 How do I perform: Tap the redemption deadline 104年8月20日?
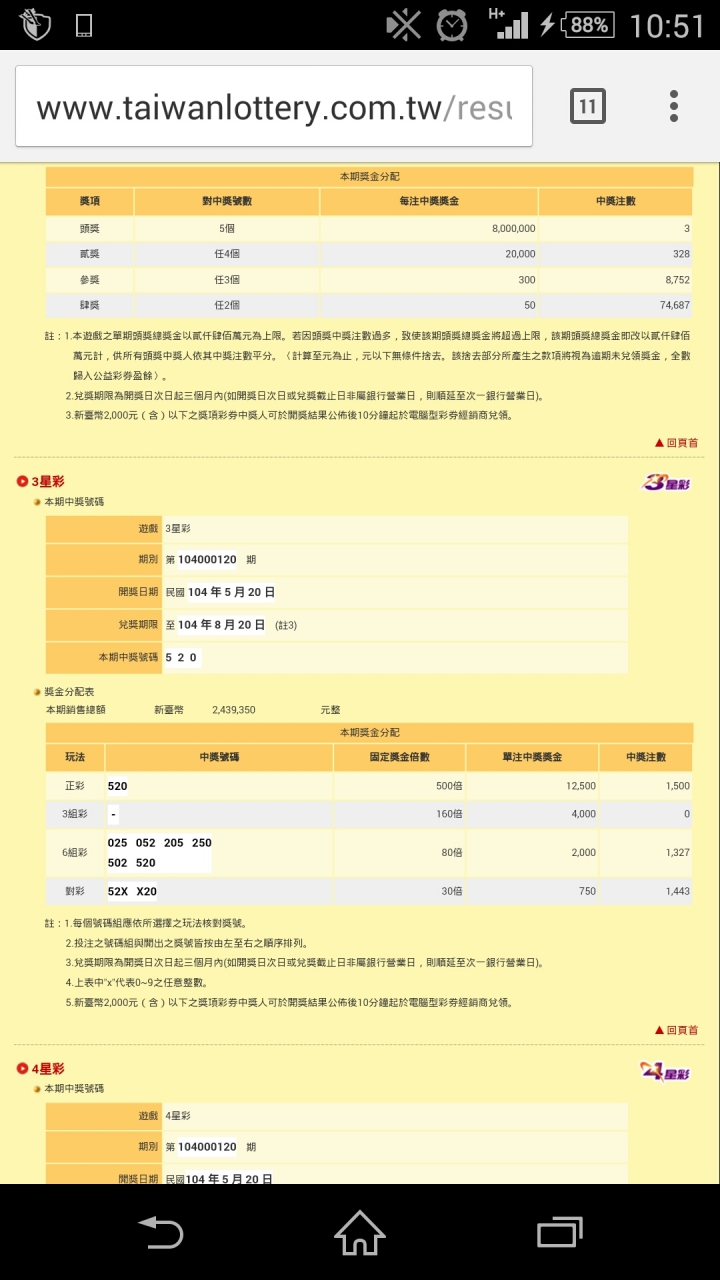point(221,625)
